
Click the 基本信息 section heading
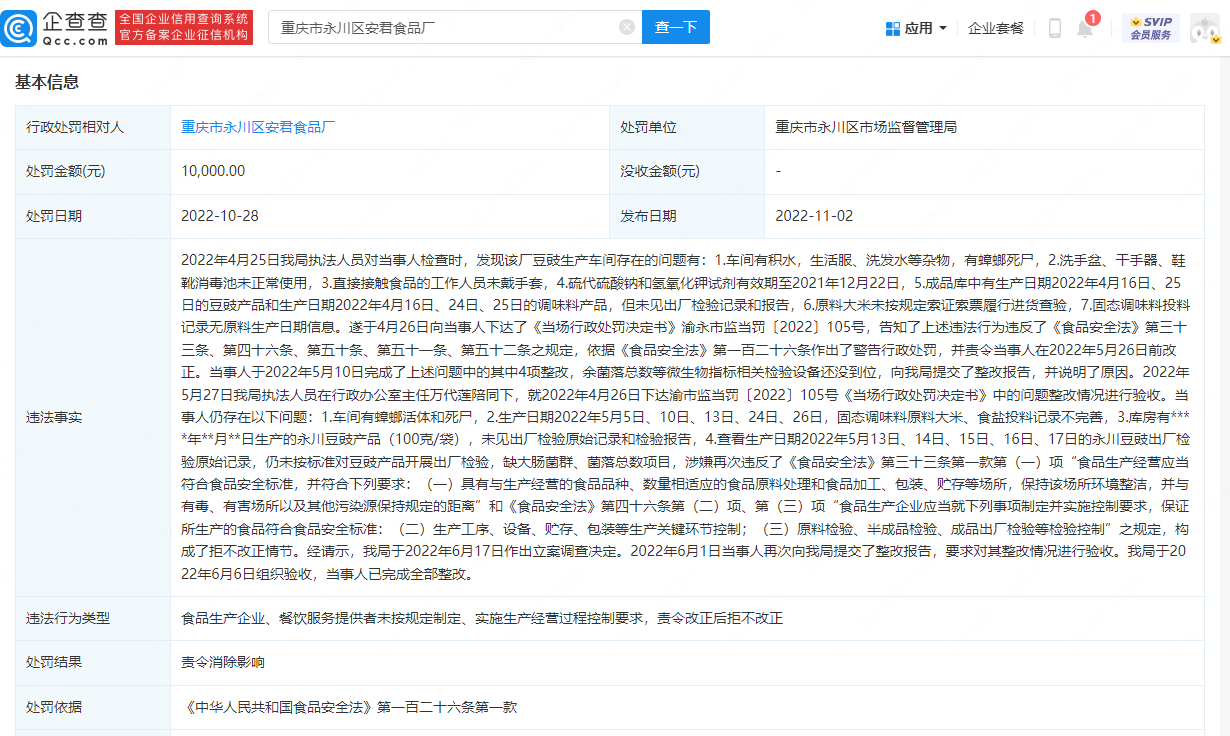47,82
